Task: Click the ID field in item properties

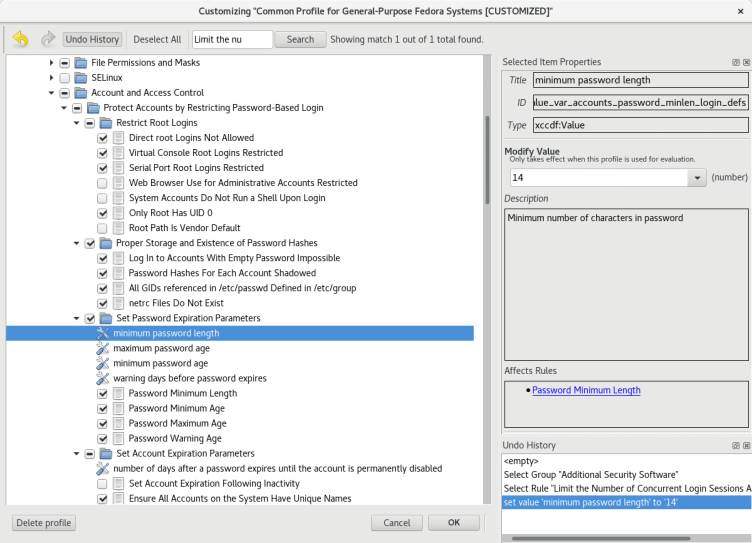Action: [640, 103]
